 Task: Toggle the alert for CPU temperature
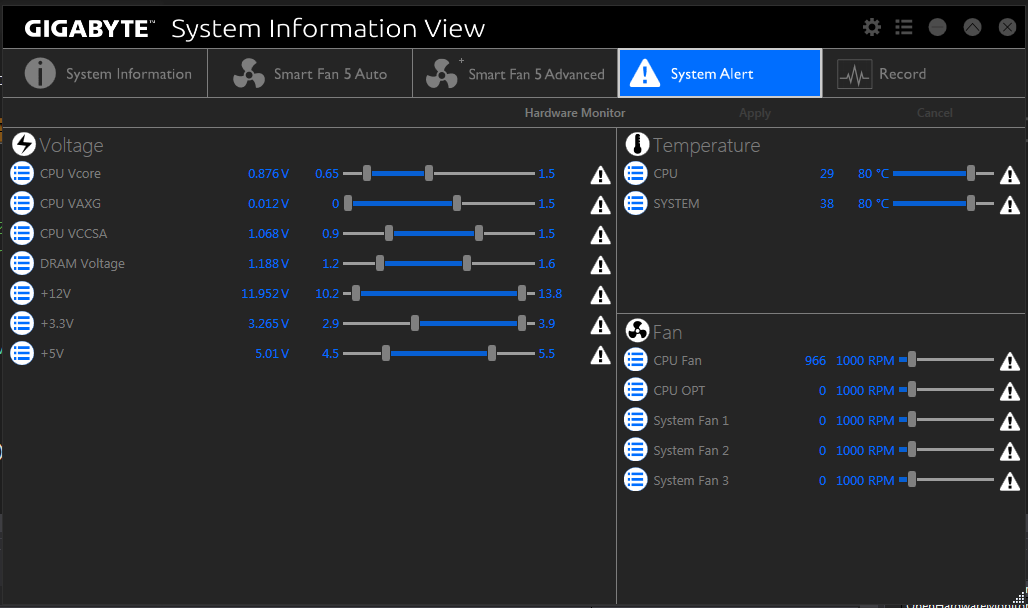[x=1009, y=175]
